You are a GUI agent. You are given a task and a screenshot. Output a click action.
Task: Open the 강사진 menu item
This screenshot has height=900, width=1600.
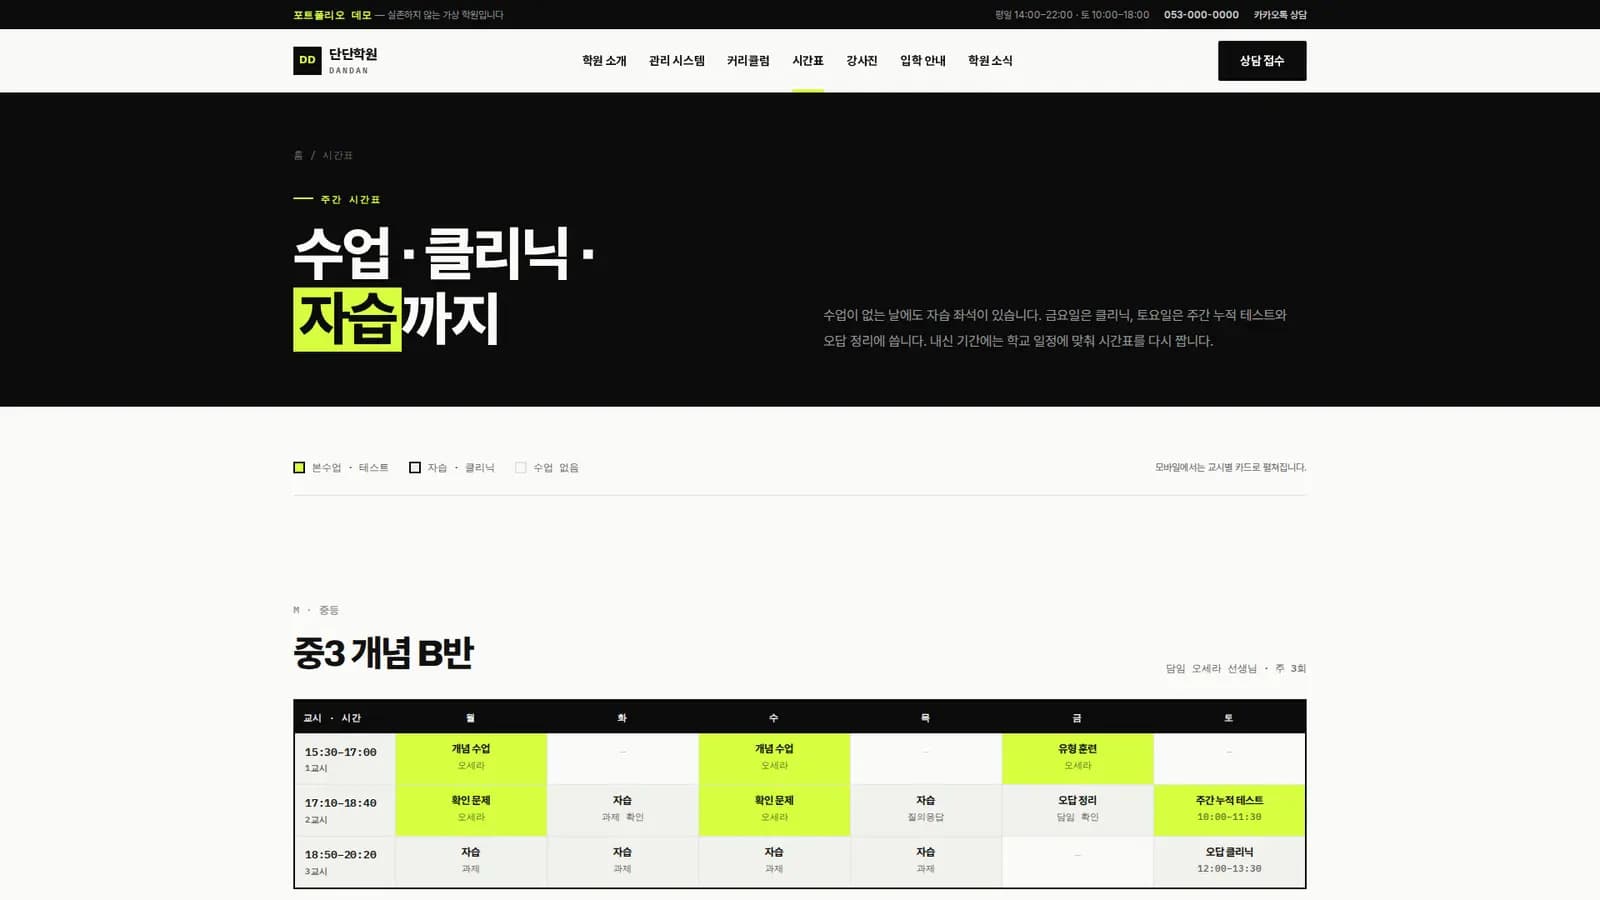[x=862, y=61]
